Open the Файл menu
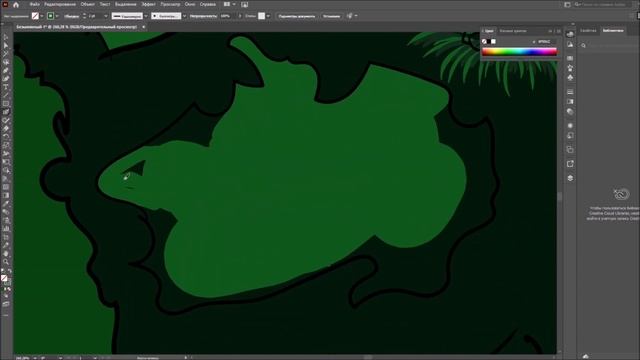 [35, 4]
